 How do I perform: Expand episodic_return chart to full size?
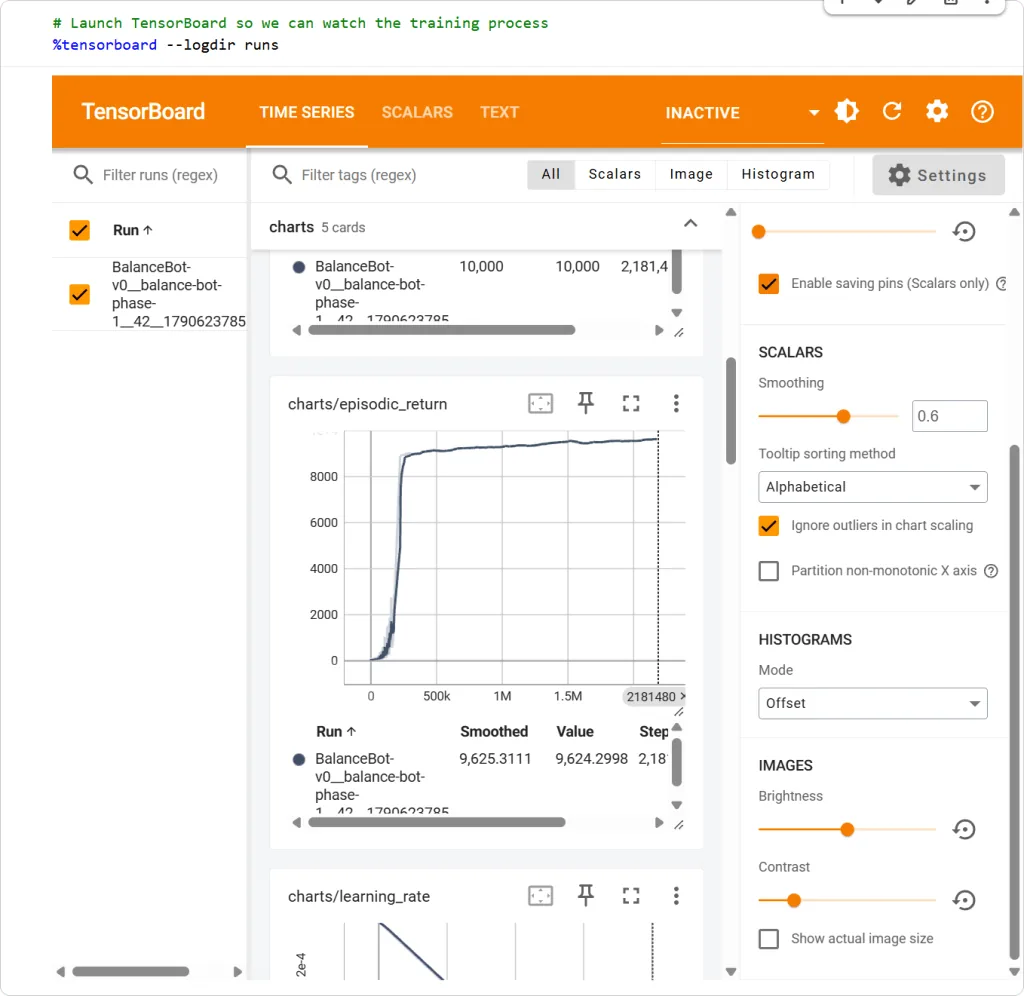point(631,404)
